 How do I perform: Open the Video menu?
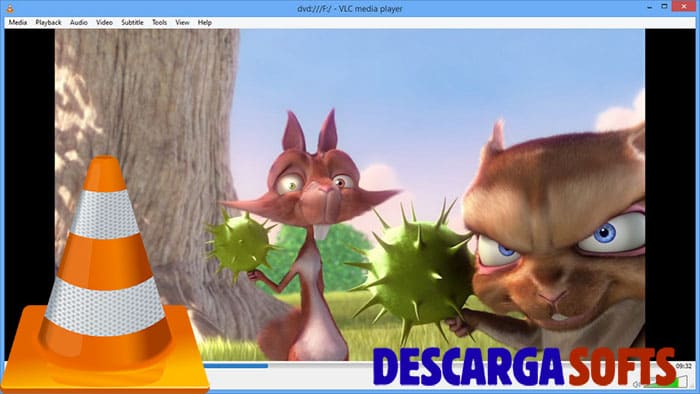tap(104, 22)
